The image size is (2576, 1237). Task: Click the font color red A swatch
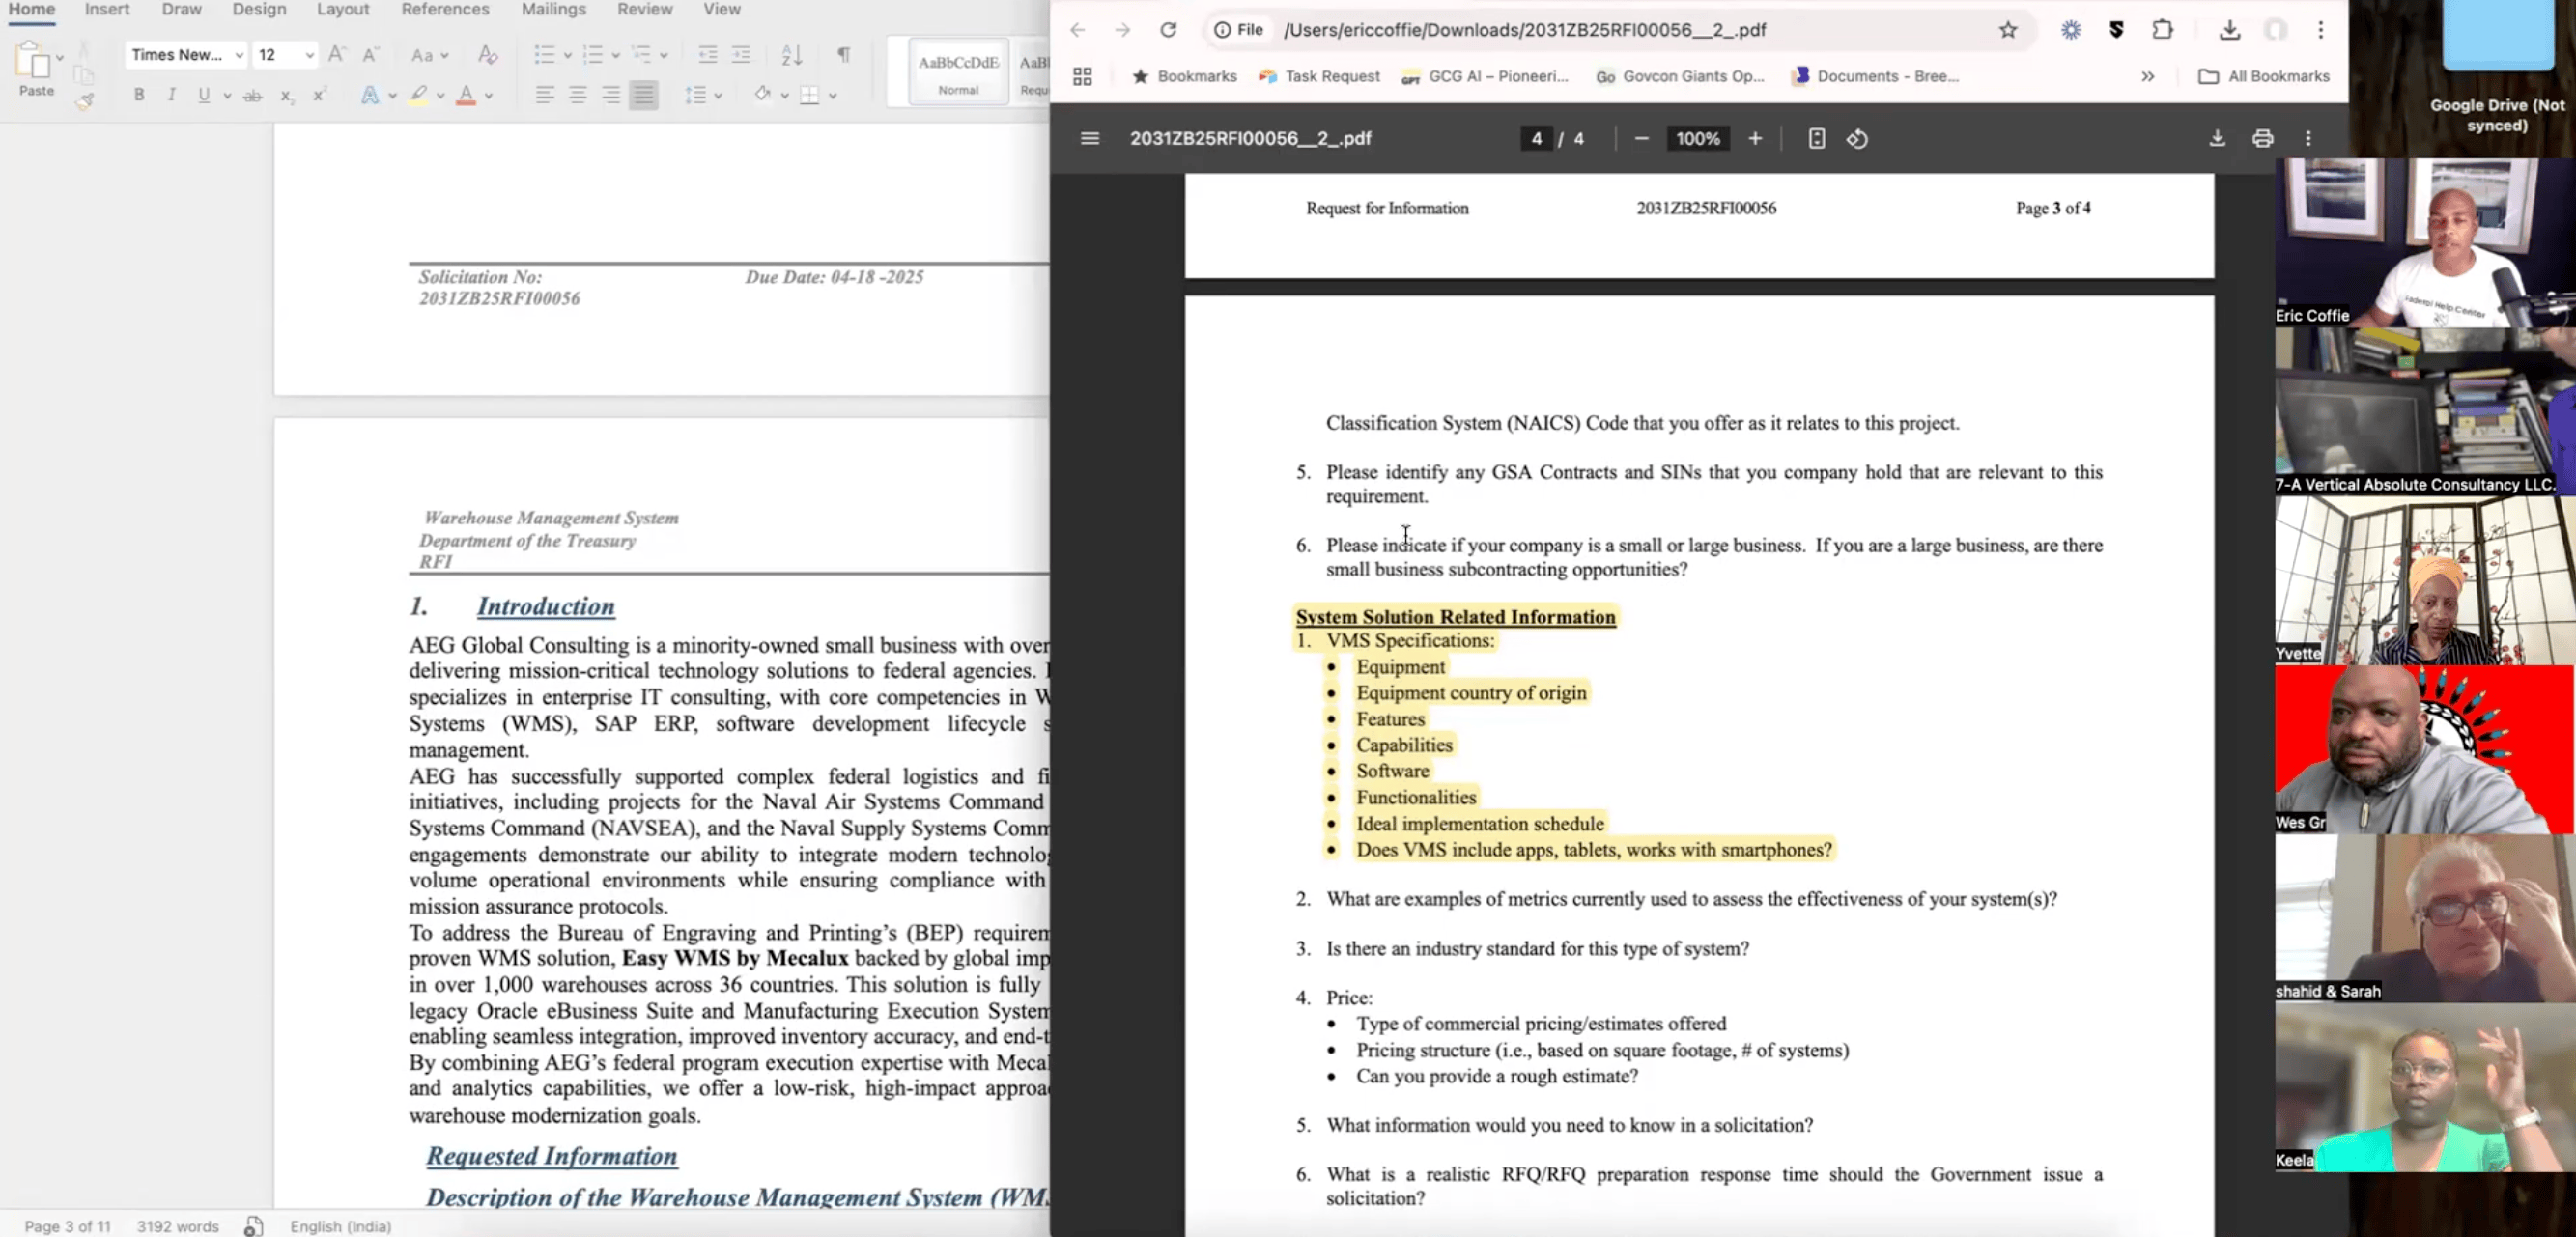click(465, 96)
